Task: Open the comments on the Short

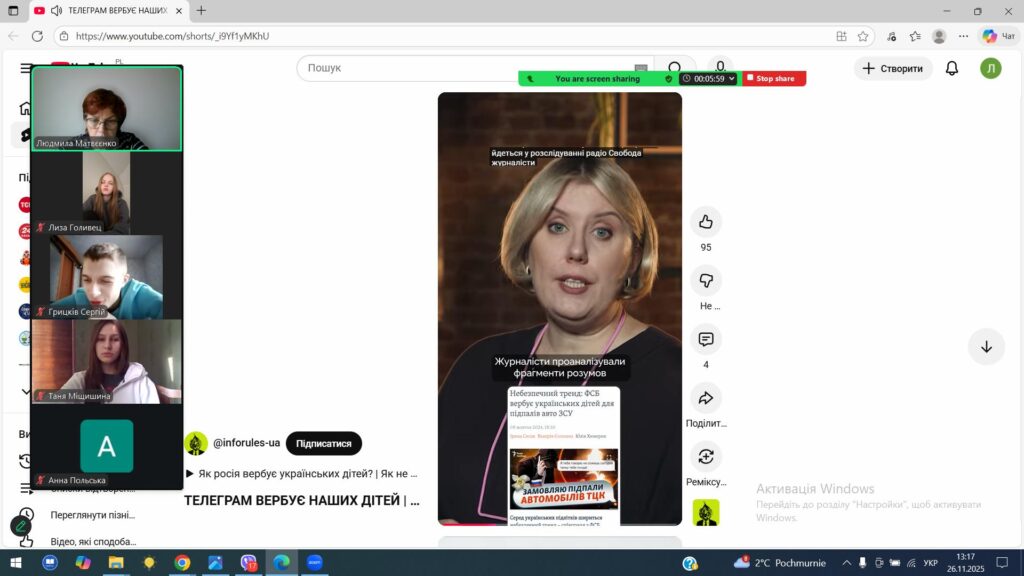Action: click(705, 340)
